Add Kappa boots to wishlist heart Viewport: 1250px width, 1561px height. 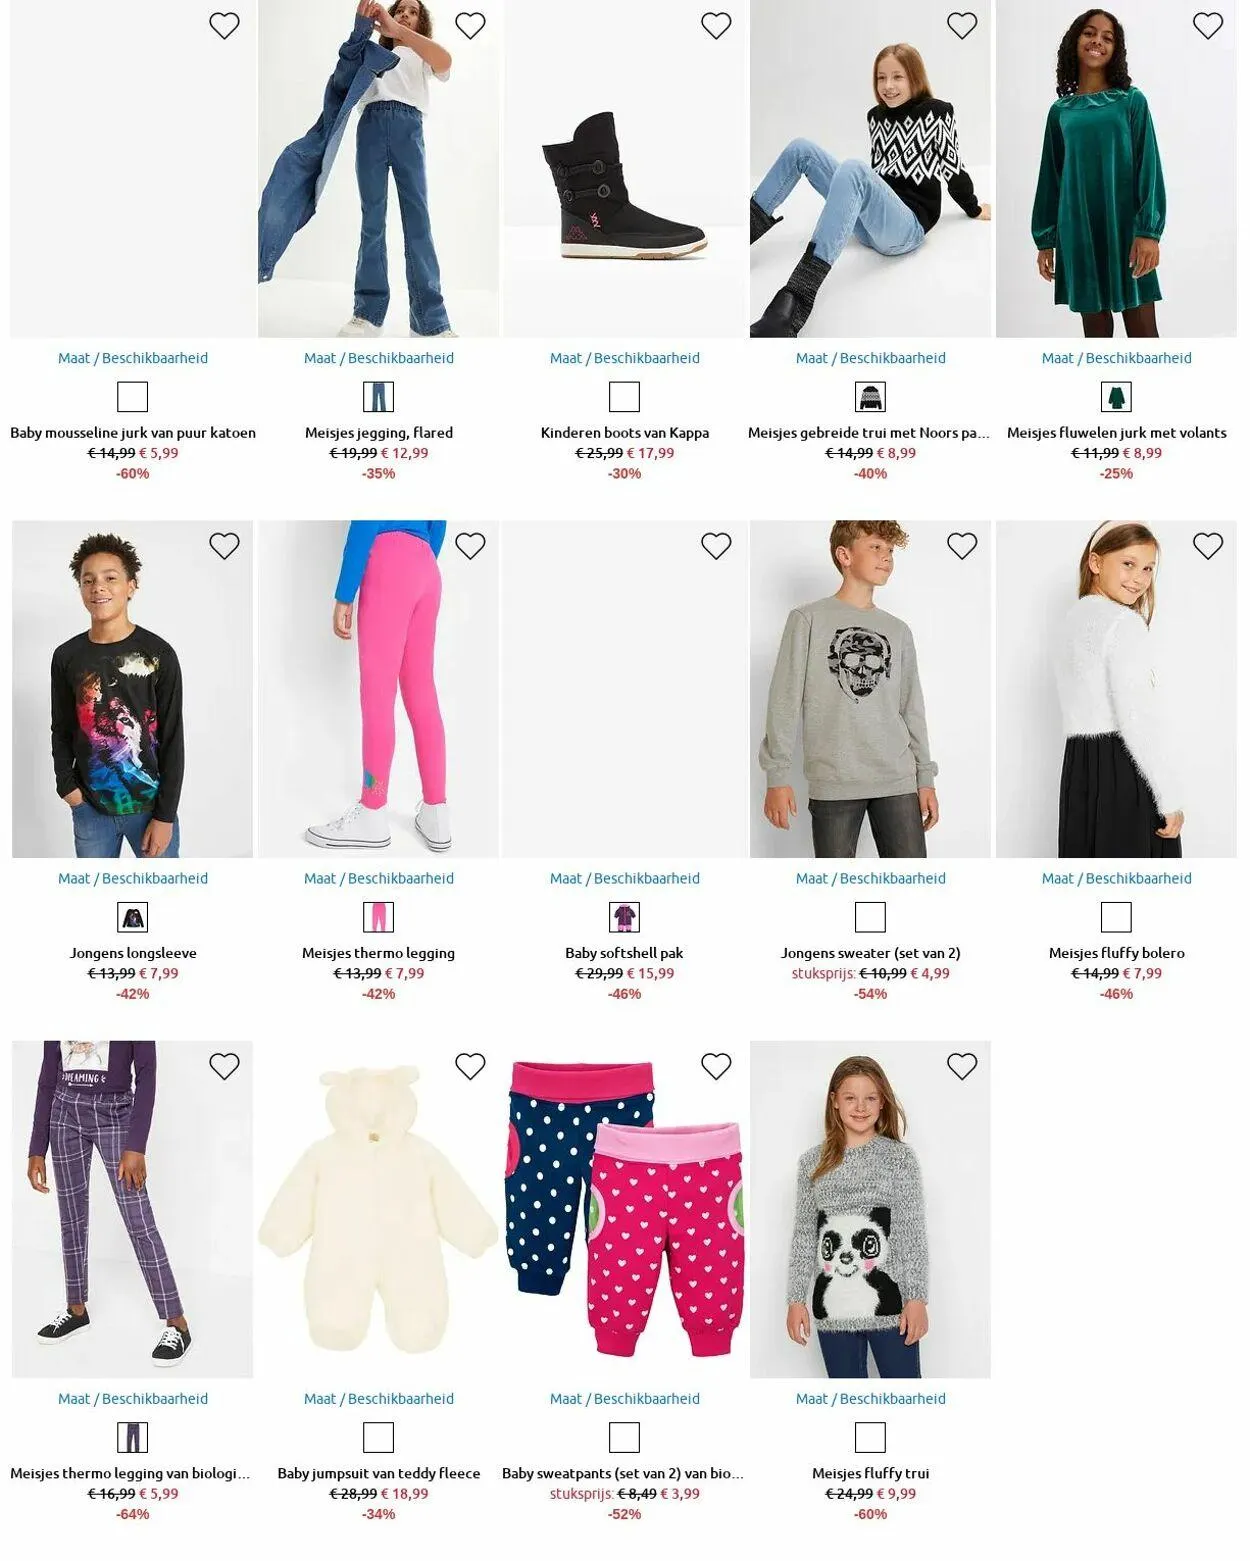click(x=716, y=26)
